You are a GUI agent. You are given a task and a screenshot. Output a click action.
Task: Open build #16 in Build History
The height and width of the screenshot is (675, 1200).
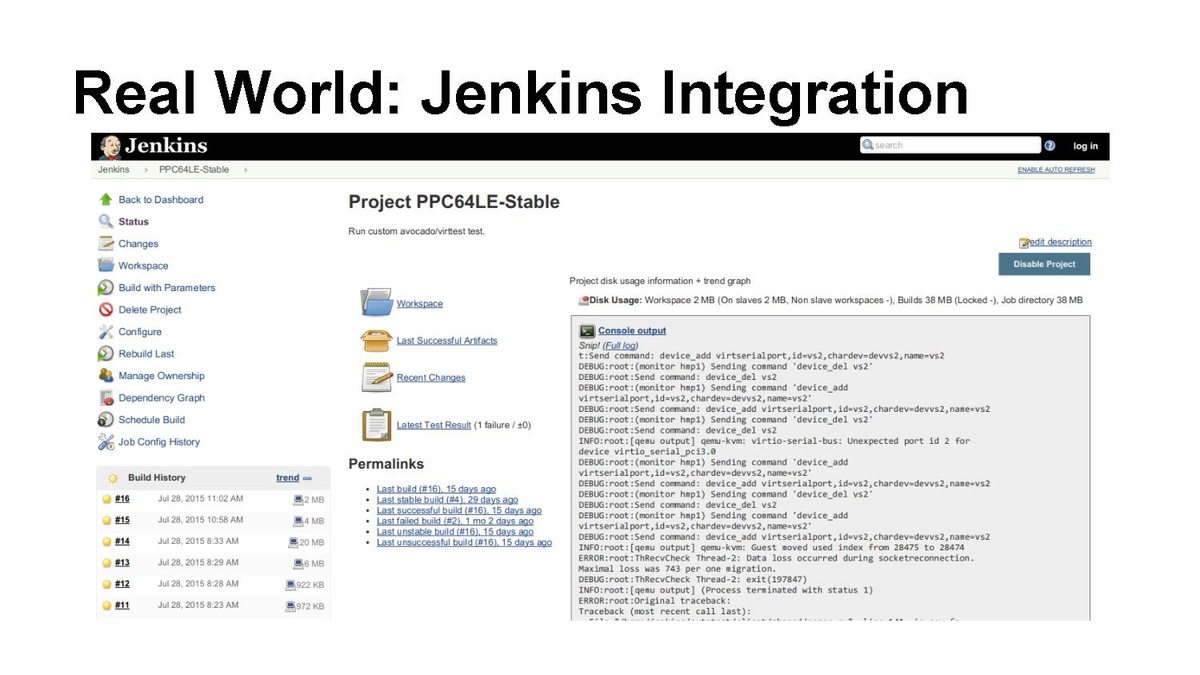tap(122, 498)
